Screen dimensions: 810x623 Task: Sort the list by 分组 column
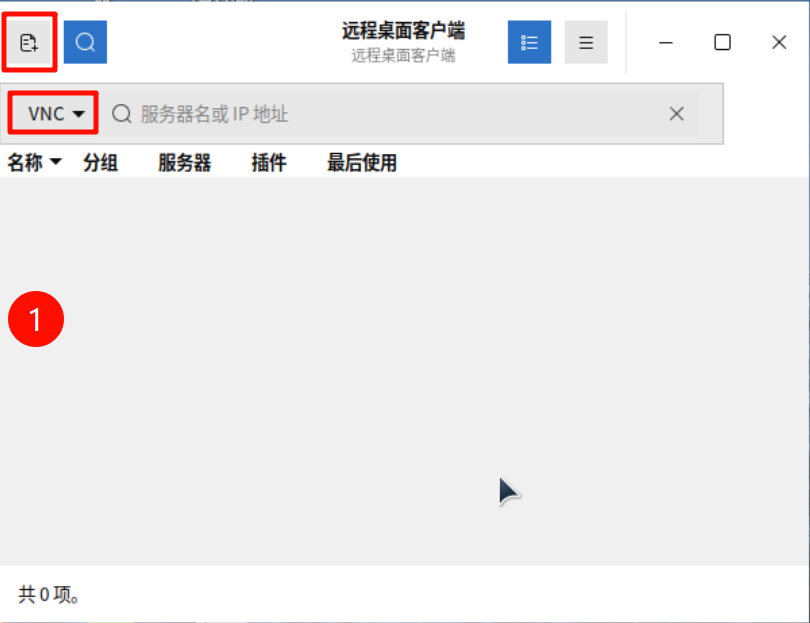100,163
